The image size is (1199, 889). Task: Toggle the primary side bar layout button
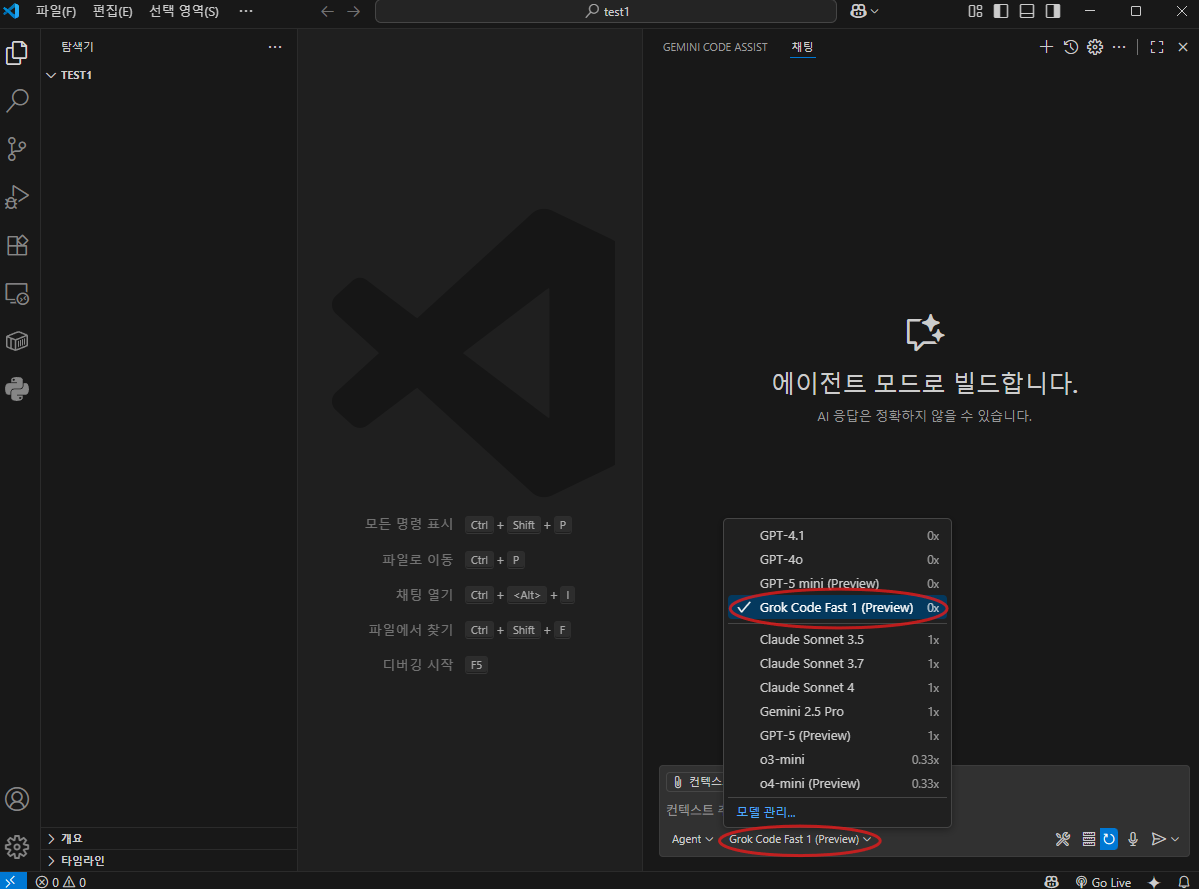1001,12
